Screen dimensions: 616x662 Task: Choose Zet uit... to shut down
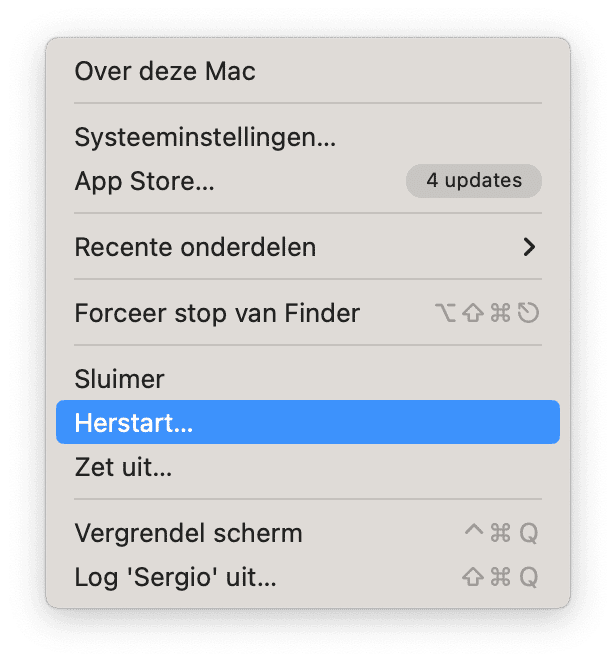click(123, 466)
